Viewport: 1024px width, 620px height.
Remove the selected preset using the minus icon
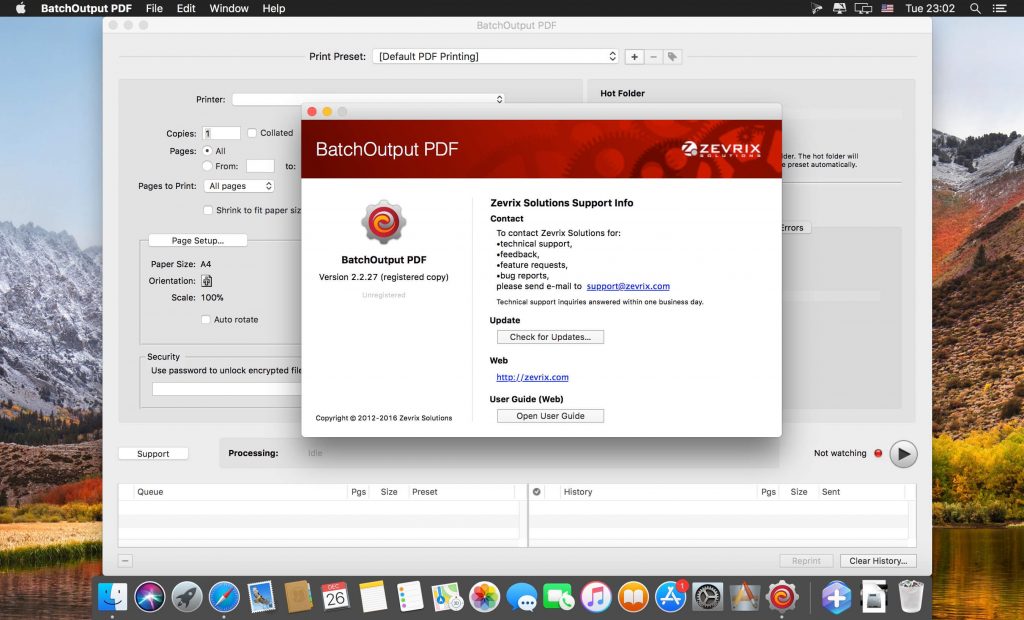pyautogui.click(x=653, y=57)
